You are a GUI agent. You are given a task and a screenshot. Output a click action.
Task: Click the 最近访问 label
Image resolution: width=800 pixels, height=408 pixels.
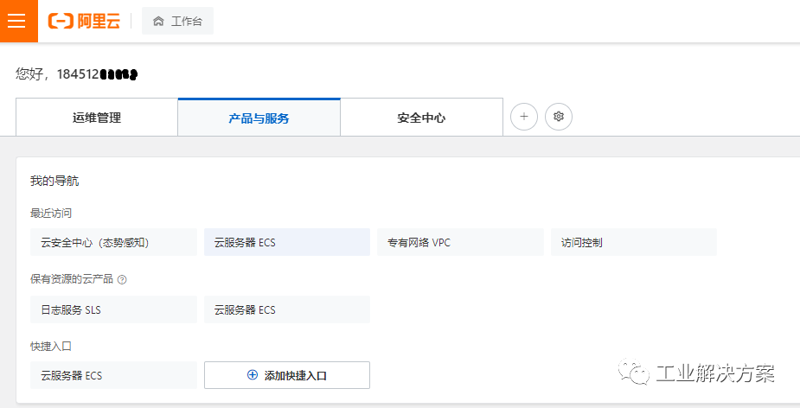click(x=51, y=213)
